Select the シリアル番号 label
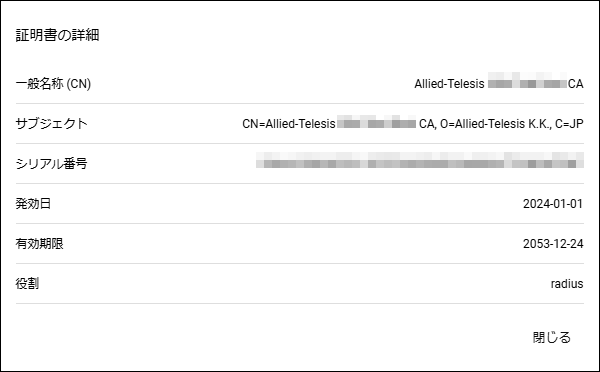Viewport: 600px width, 372px height. (52, 163)
